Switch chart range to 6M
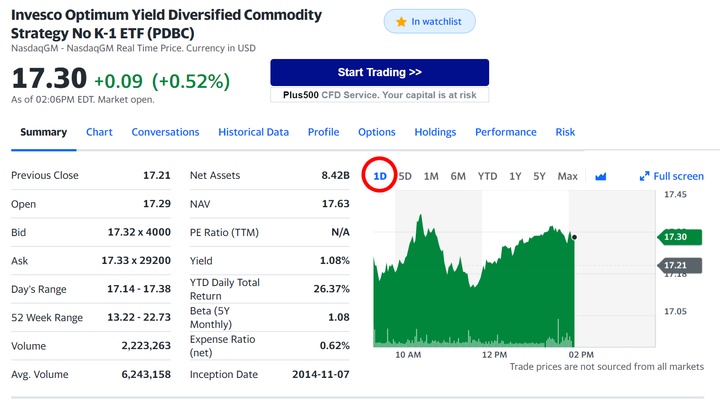Viewport: 720px width, 400px height. point(458,176)
